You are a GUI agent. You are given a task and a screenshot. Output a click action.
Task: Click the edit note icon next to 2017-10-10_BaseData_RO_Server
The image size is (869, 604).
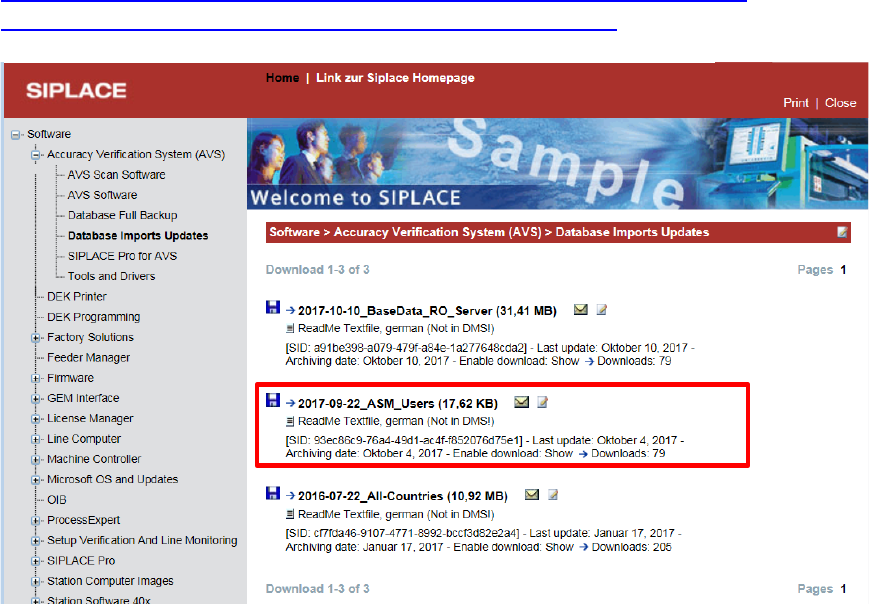click(601, 310)
